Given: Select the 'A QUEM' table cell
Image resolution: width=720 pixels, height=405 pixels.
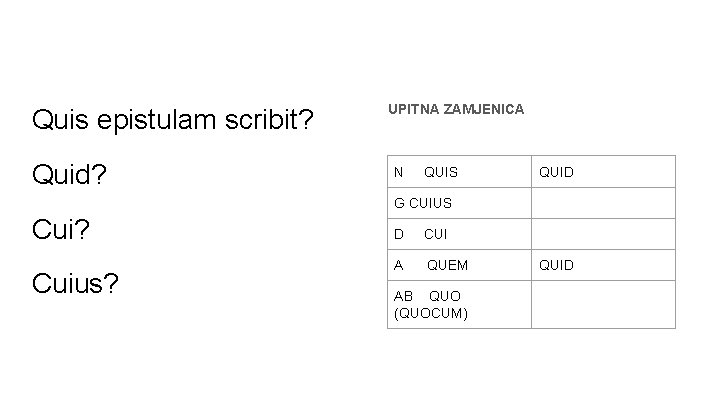Looking at the screenshot, I should pos(458,265).
